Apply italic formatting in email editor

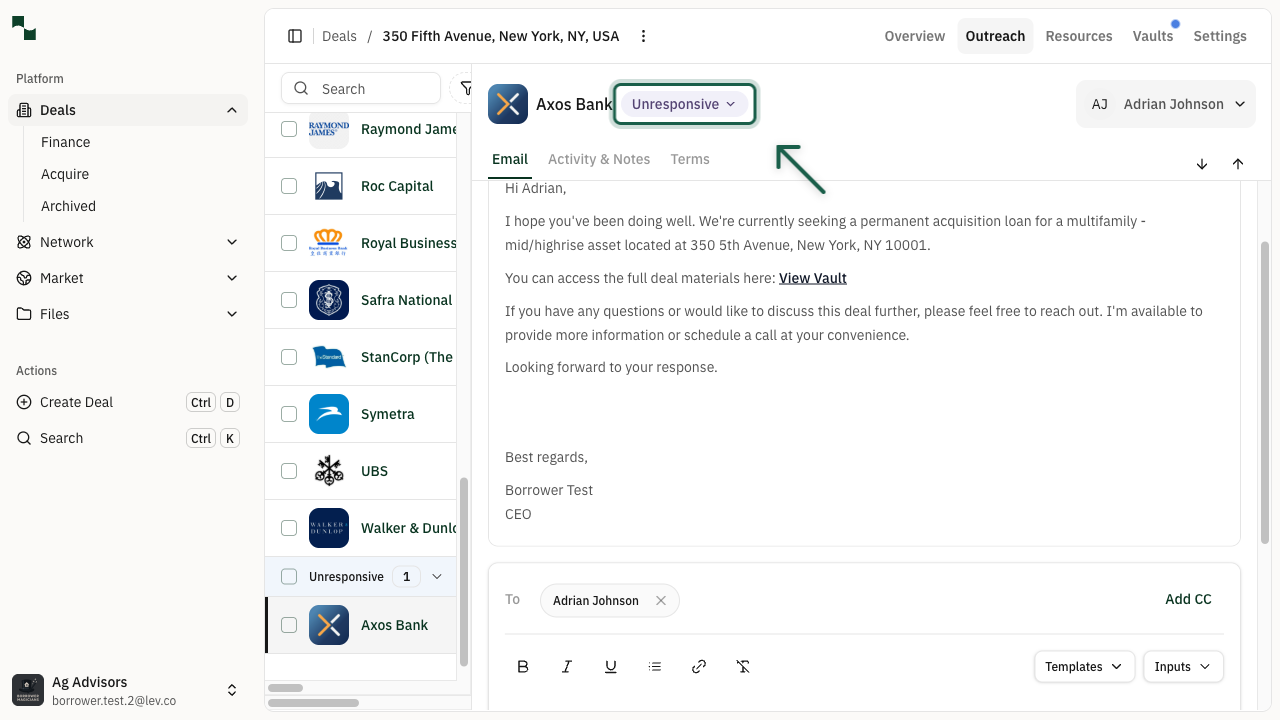click(x=567, y=667)
